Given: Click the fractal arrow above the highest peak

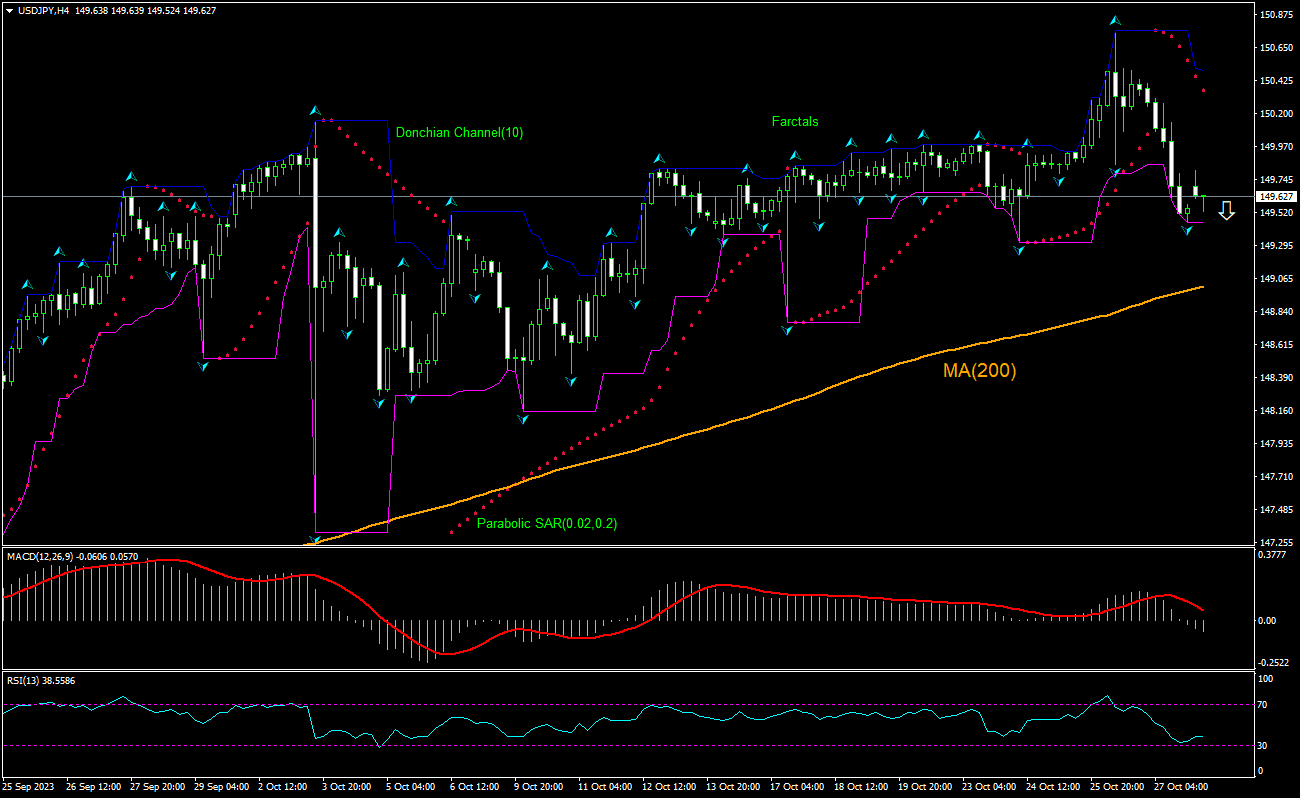Looking at the screenshot, I should 1114,20.
